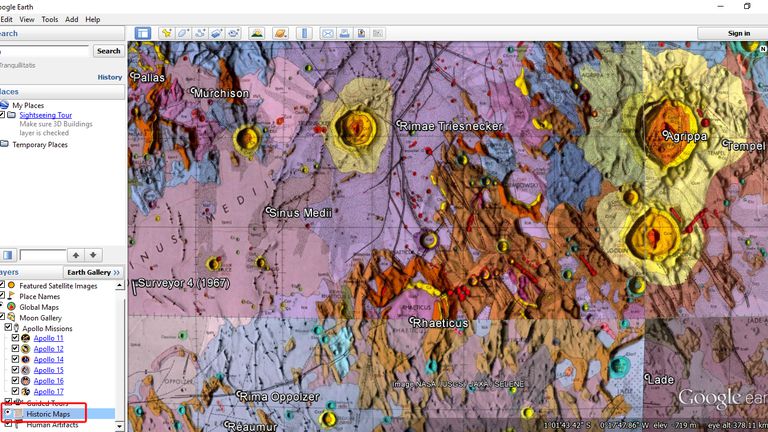The height and width of the screenshot is (432, 768).
Task: Open the Sightseeing Tour link
Action: (x=46, y=115)
